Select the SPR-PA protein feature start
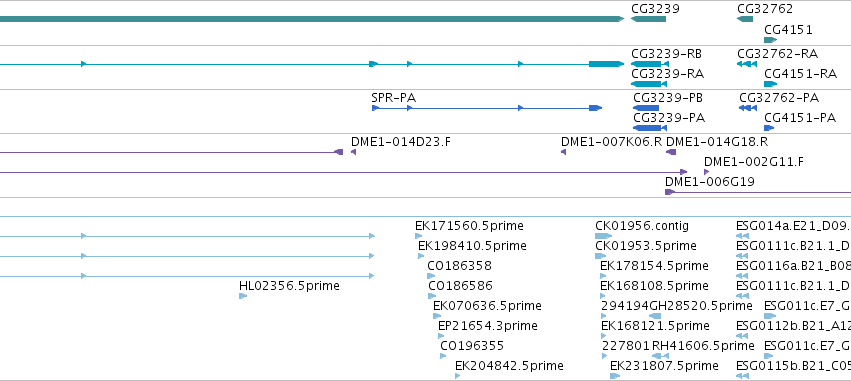 pyautogui.click(x=375, y=108)
